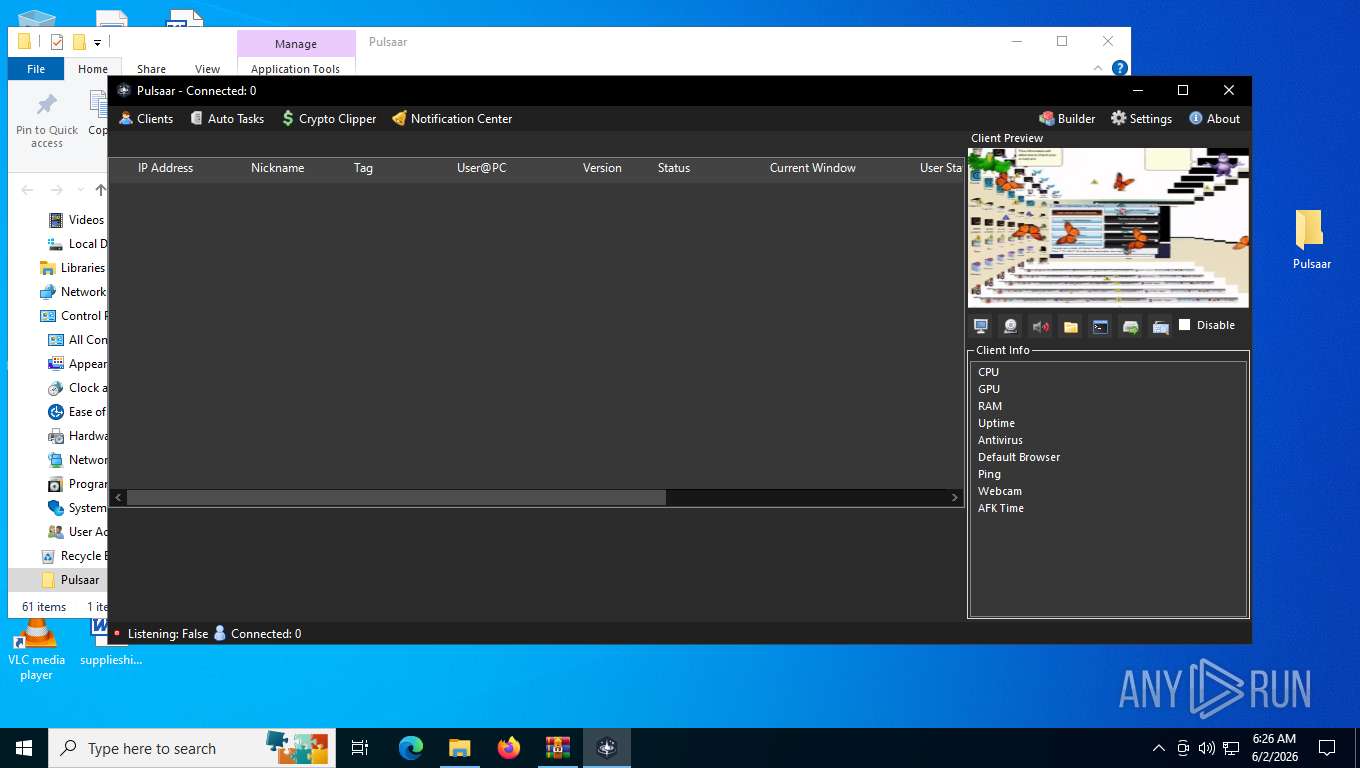Open Task View on the taskbar
This screenshot has width=1360, height=768.
point(360,748)
